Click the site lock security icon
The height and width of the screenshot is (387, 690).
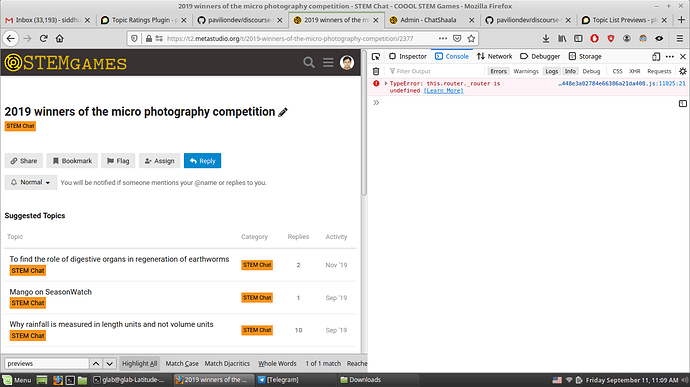[x=149, y=39]
